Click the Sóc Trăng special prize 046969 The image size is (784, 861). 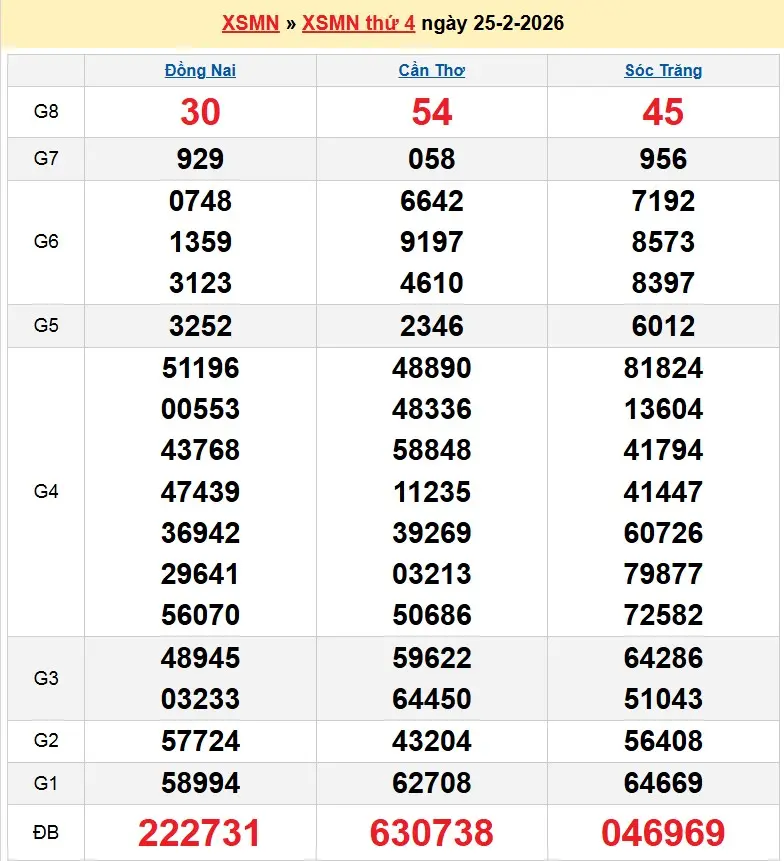tap(663, 832)
